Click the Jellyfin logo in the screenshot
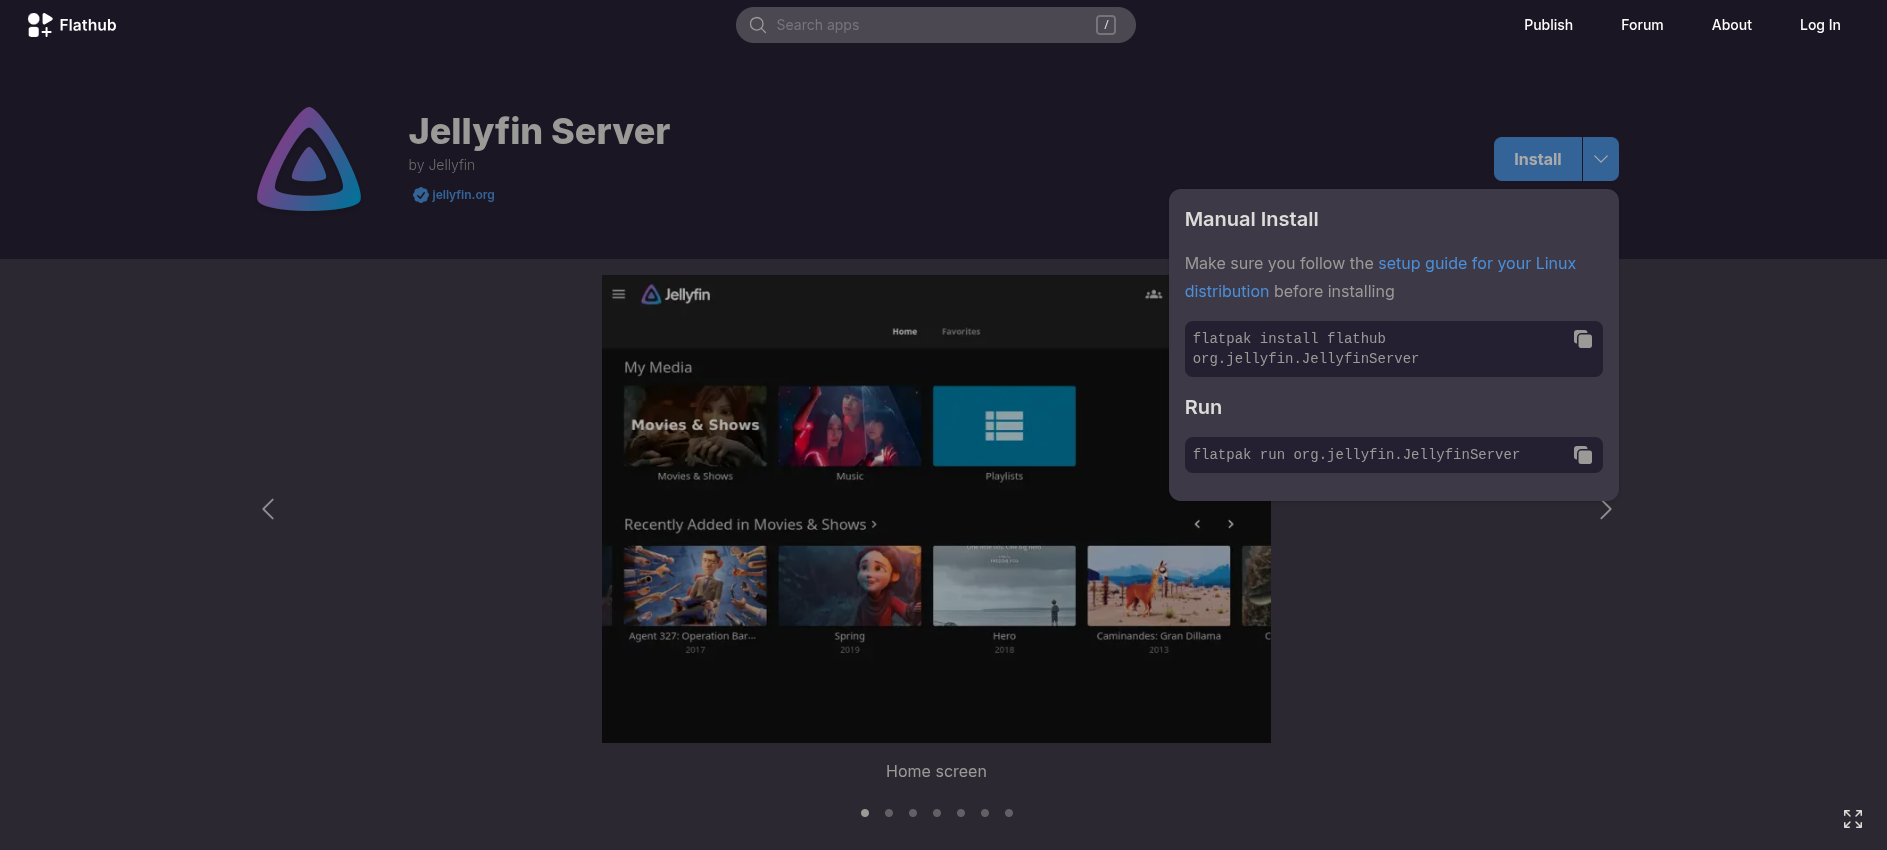 coord(676,294)
